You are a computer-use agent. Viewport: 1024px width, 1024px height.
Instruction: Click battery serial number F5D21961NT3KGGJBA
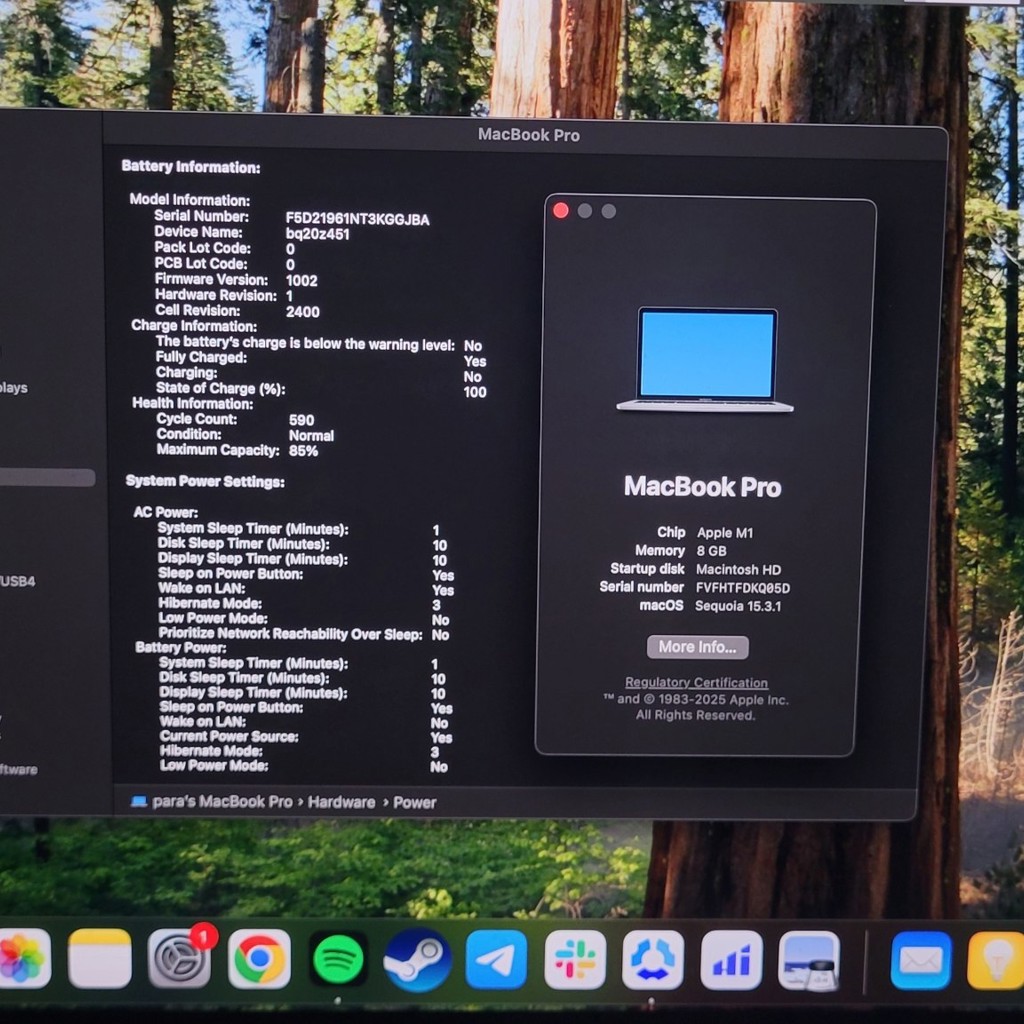coord(357,219)
